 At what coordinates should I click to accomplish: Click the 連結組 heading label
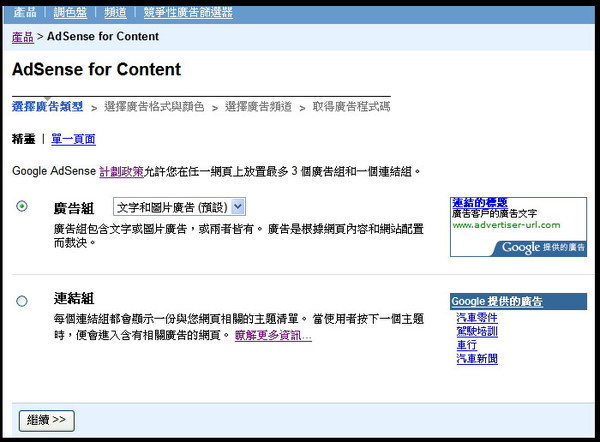[x=74, y=298]
